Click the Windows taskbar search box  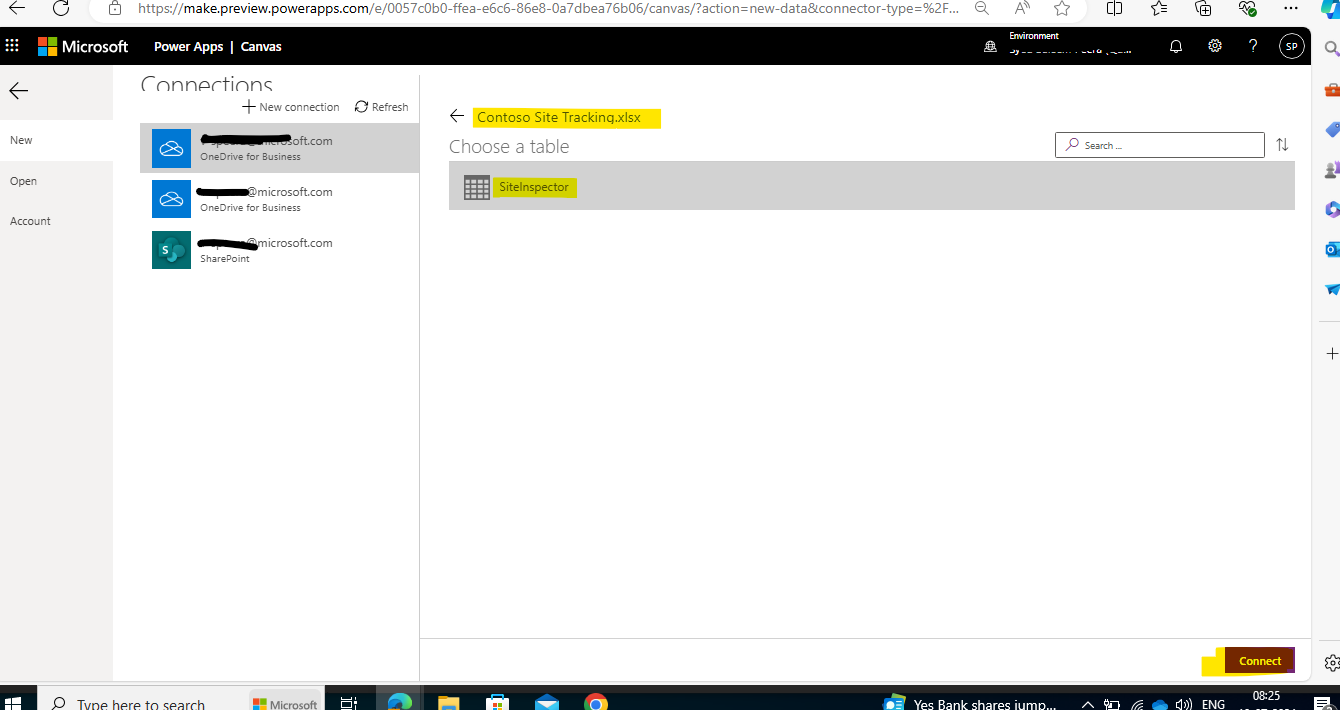click(x=141, y=703)
